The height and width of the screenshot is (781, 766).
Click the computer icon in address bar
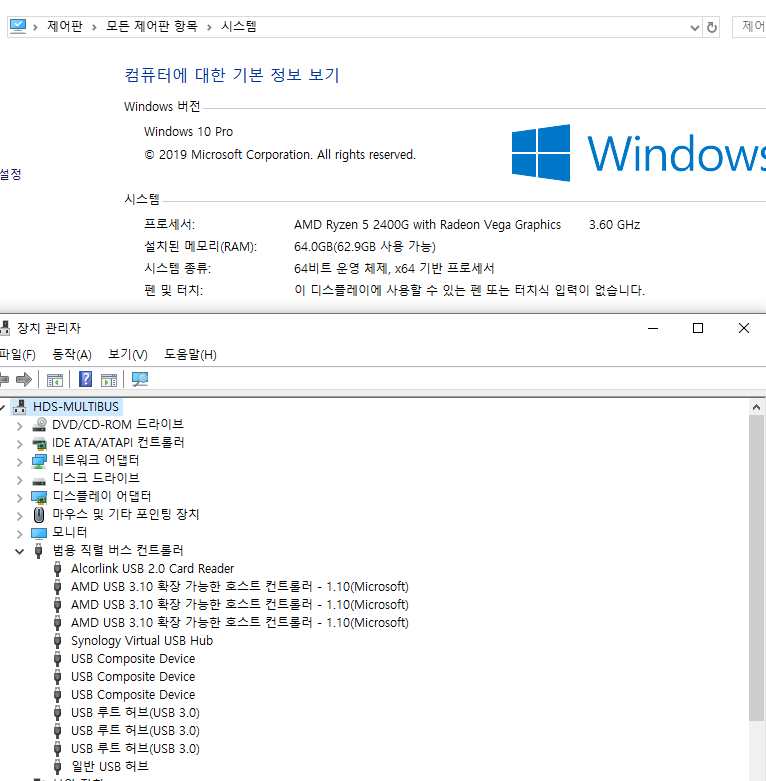[x=17, y=26]
